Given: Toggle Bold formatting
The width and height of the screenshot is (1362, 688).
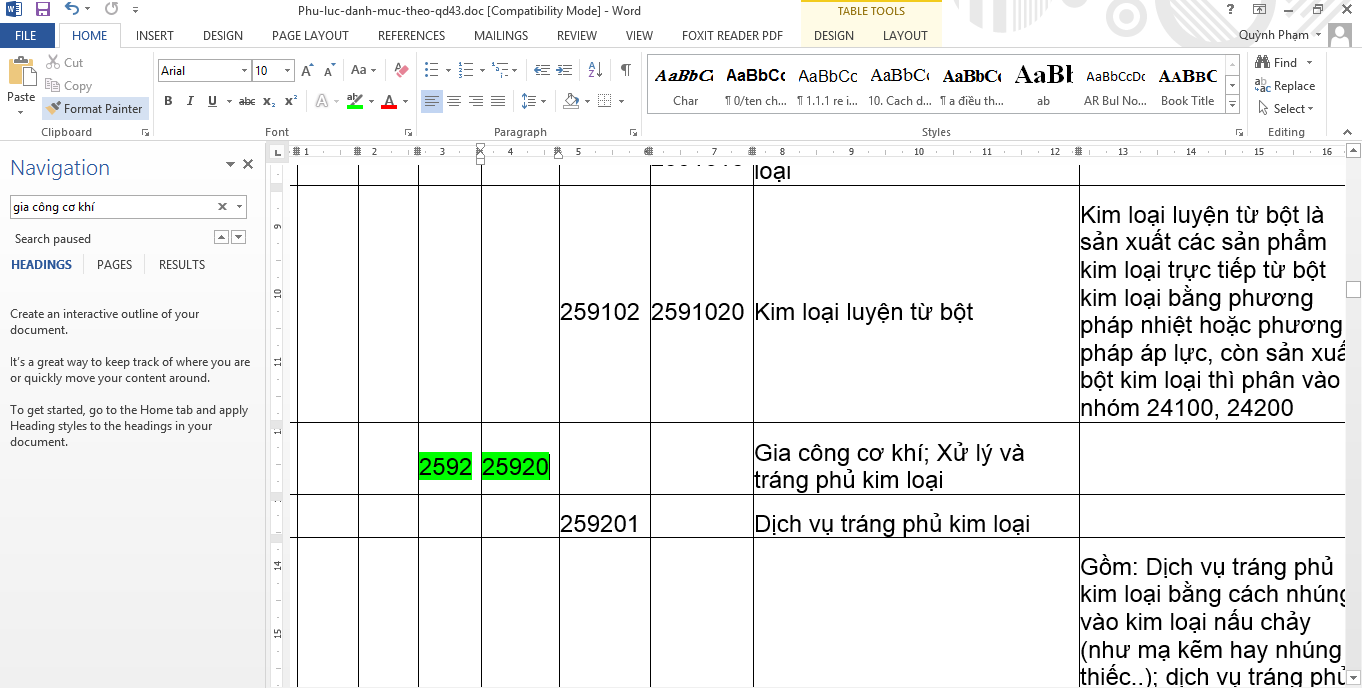Looking at the screenshot, I should [x=168, y=101].
